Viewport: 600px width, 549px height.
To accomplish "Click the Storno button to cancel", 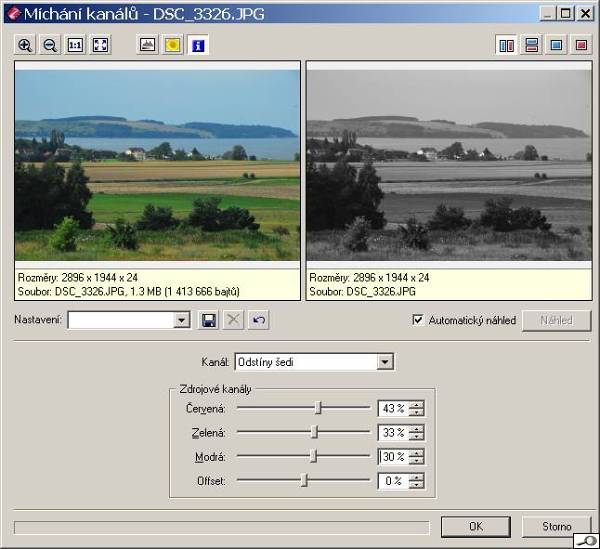I will (556, 526).
